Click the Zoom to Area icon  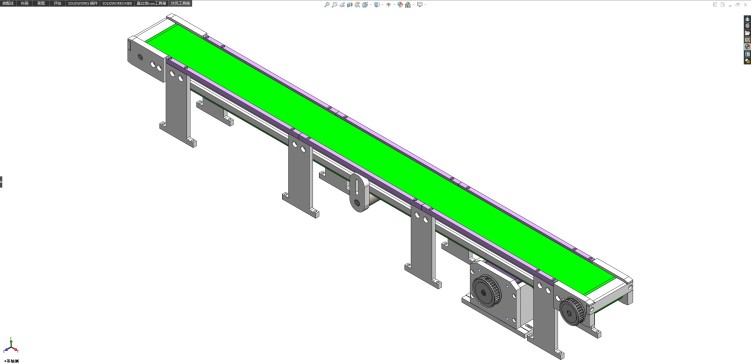(x=335, y=5)
